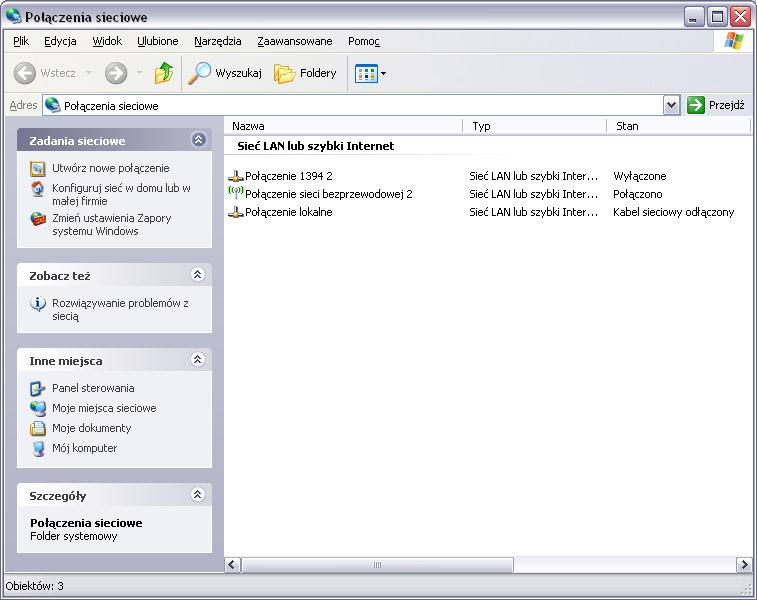Select Połączenie sieci bezprzewodowej 2 name
757x600 pixels.
point(329,195)
